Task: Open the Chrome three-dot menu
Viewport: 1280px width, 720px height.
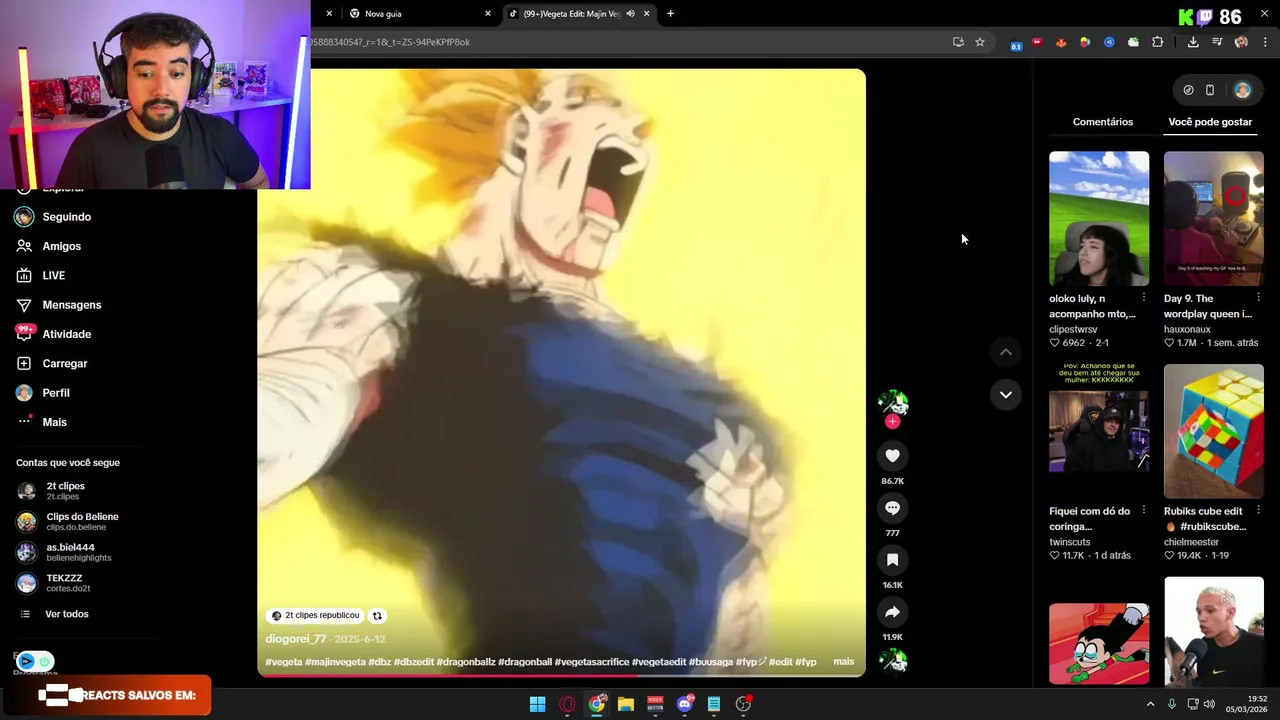Action: click(1265, 42)
